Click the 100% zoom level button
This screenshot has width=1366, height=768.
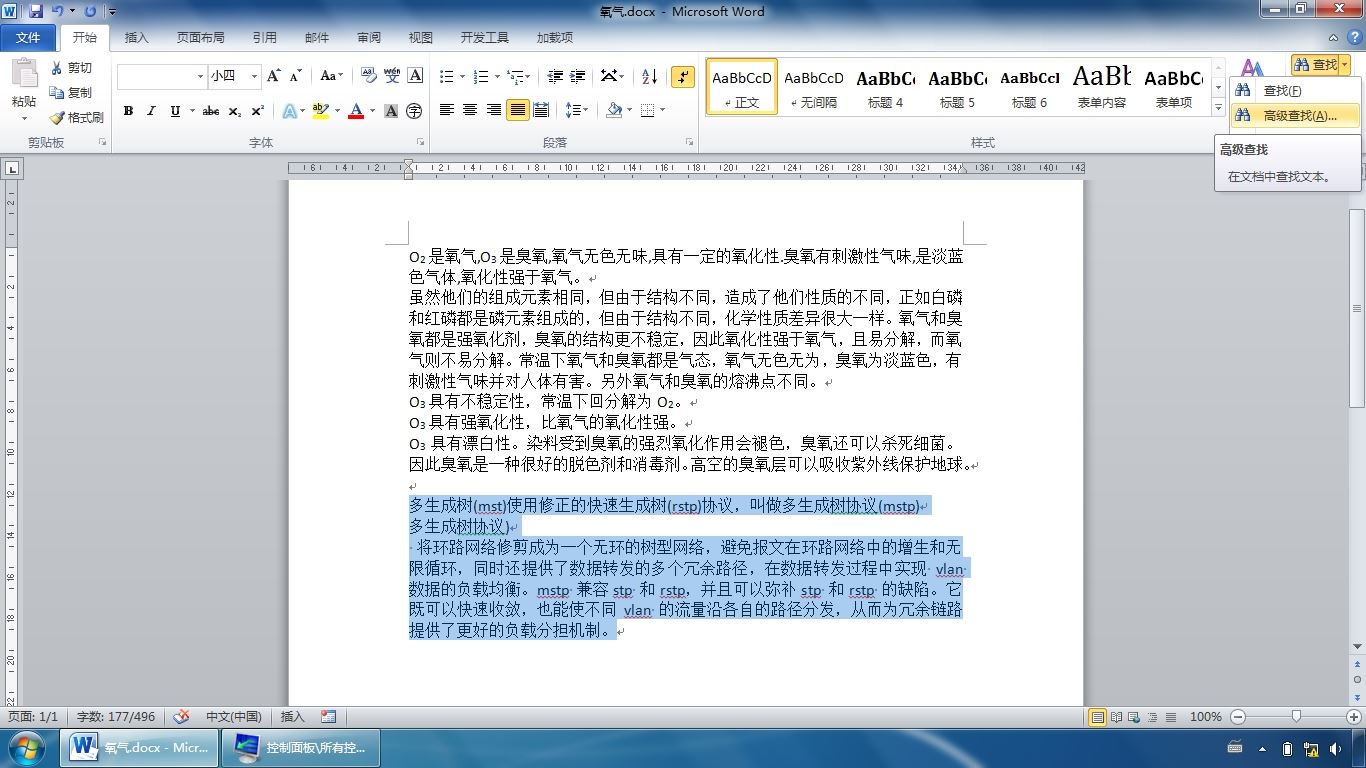coord(1206,717)
